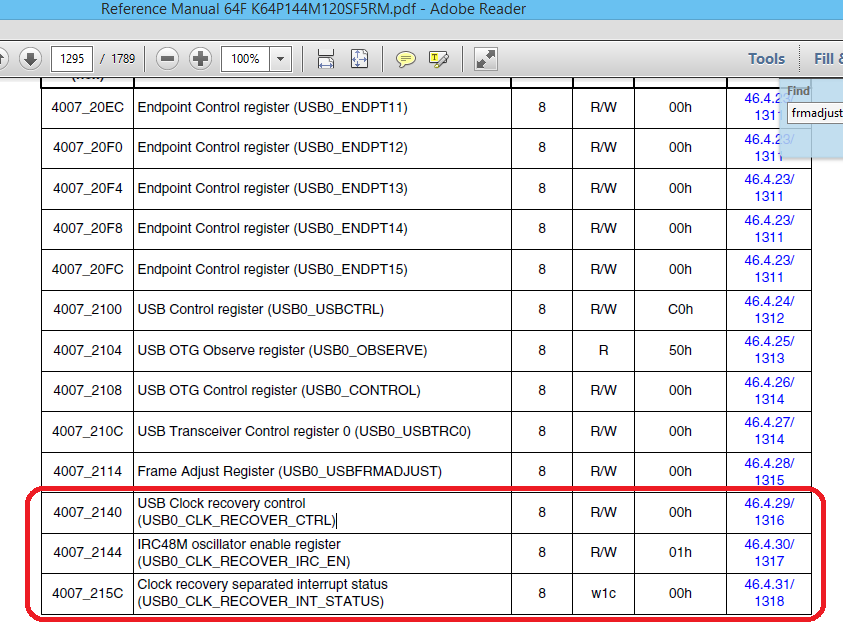
Task: Go to previous page with up arrow
Action: pos(3,59)
